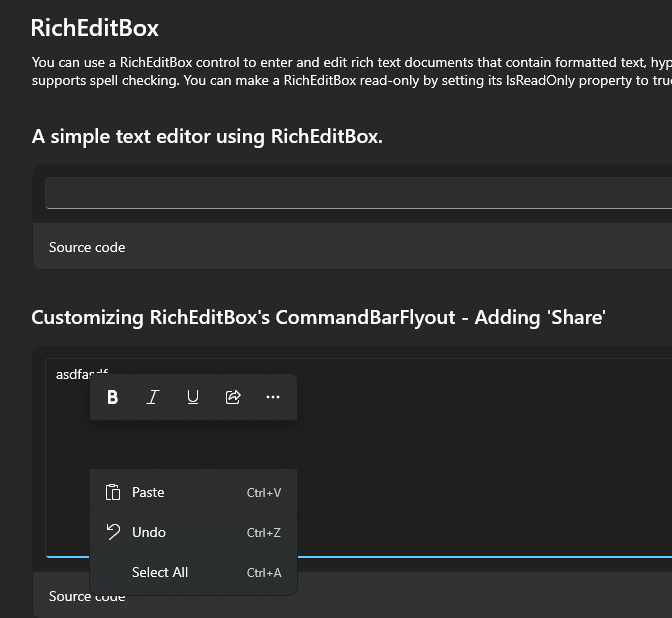Viewport: 672px width, 618px height.
Task: Click the Undo arrow icon
Action: tap(113, 532)
